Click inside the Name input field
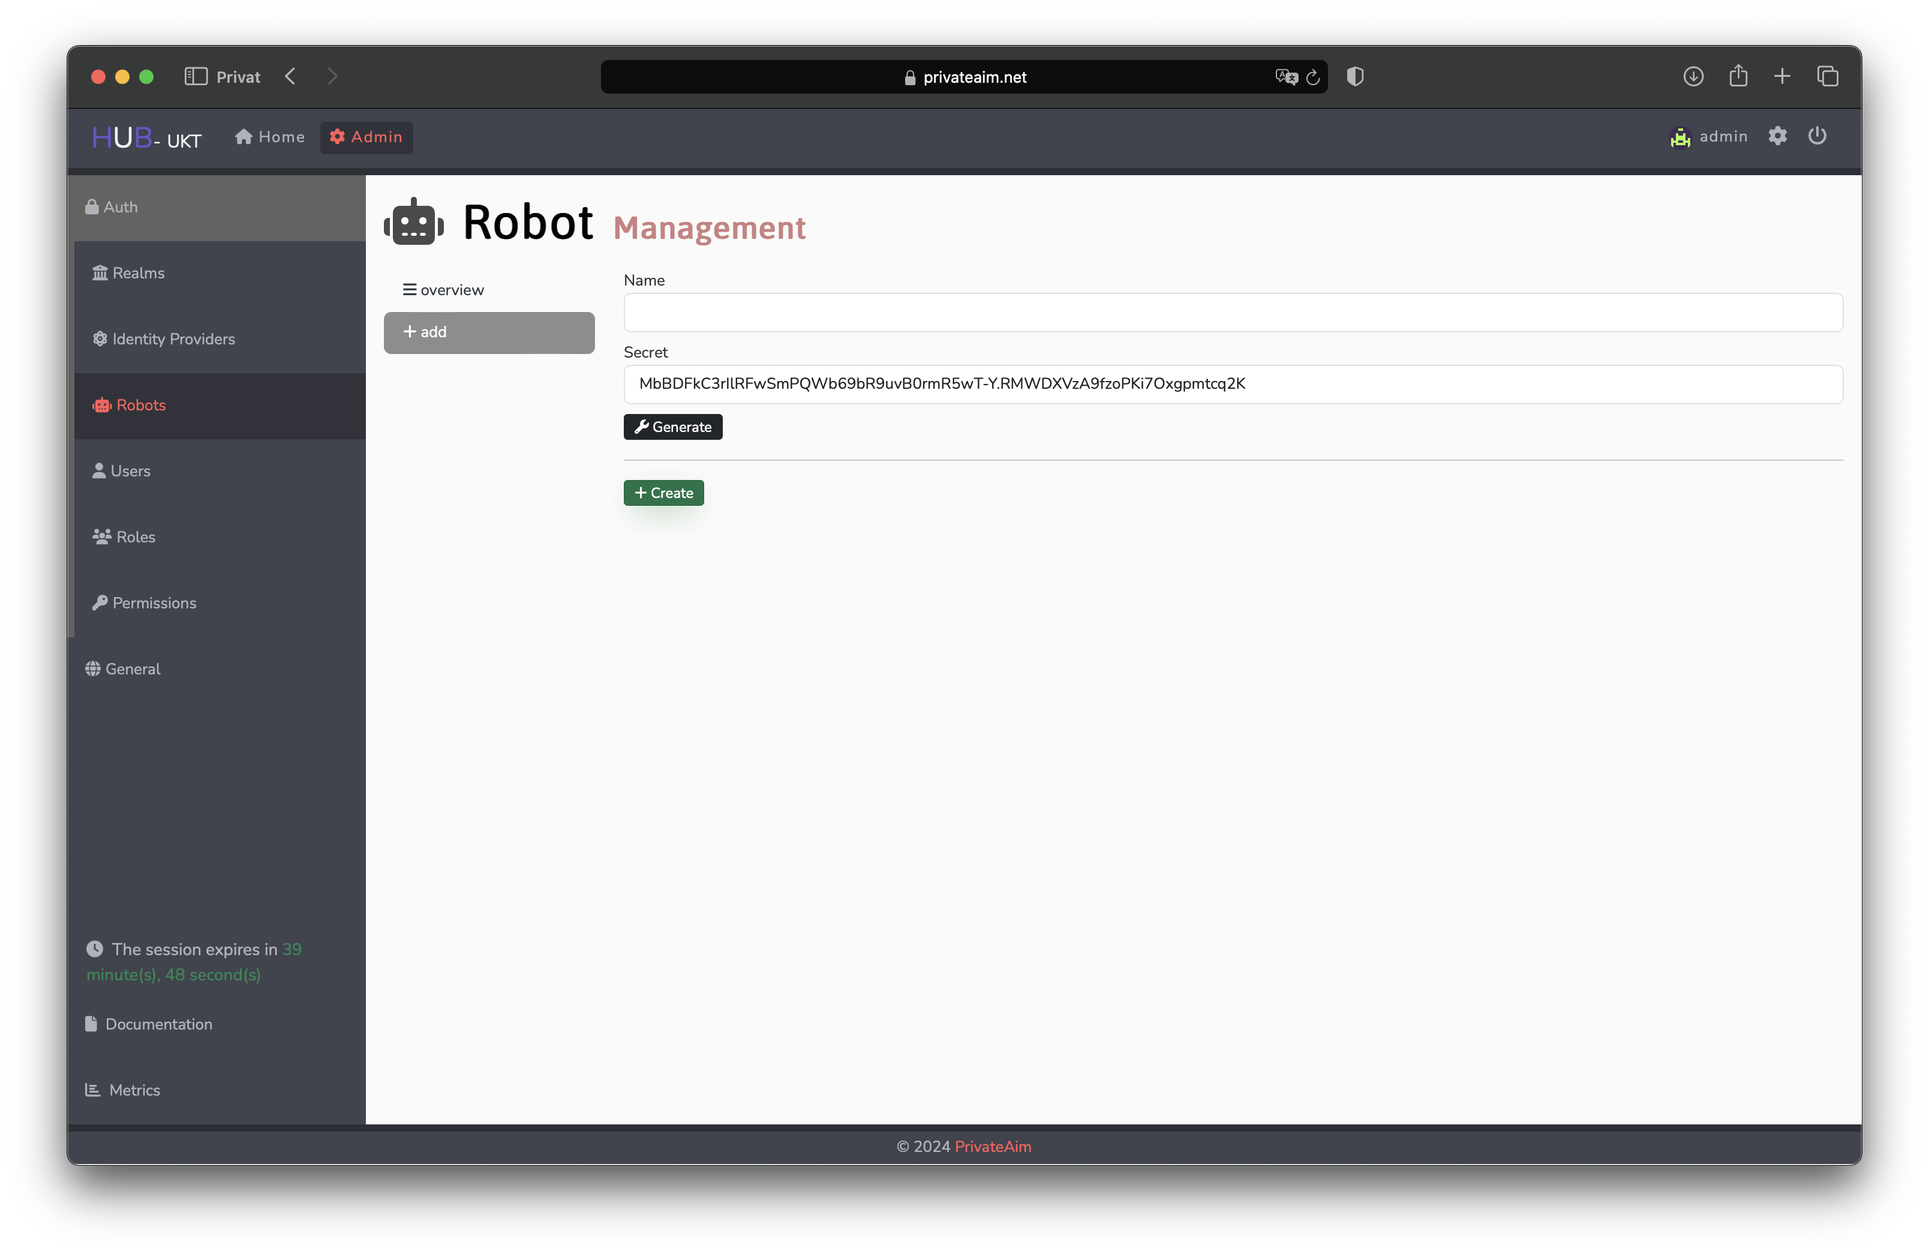1929x1254 pixels. click(1230, 312)
